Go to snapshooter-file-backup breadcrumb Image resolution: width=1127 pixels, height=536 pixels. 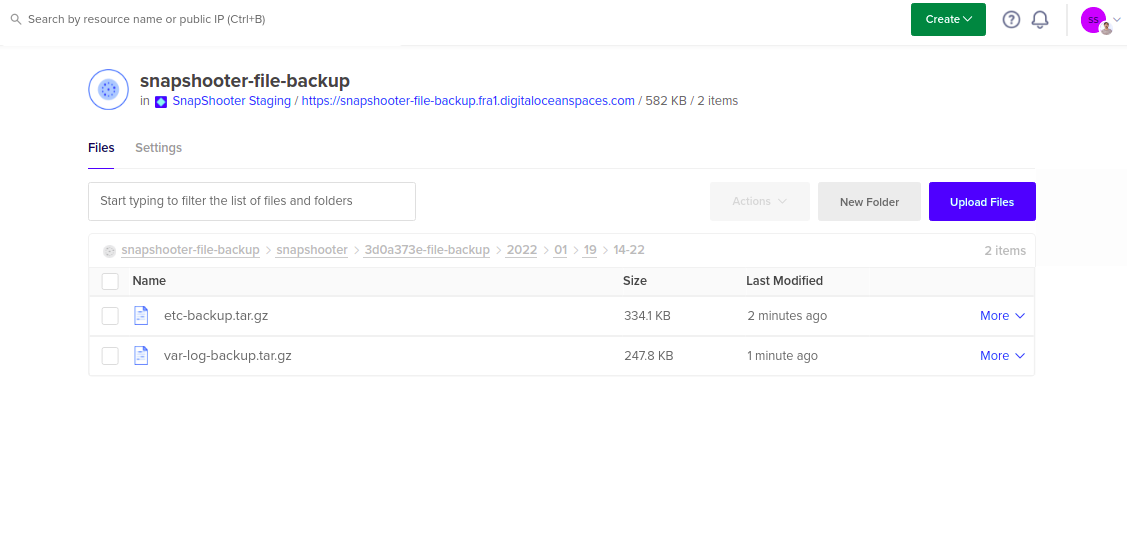[x=190, y=250]
